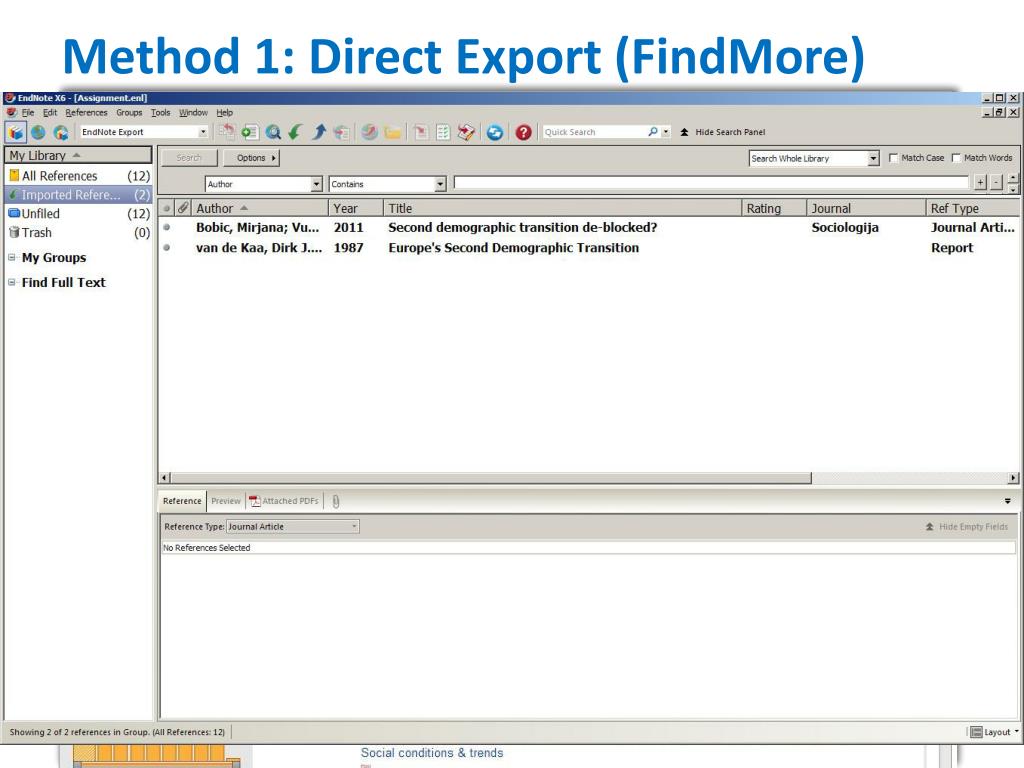Screen dimensions: 1024x768
Task: Switch to Local Library Mode icon
Action: point(16,132)
